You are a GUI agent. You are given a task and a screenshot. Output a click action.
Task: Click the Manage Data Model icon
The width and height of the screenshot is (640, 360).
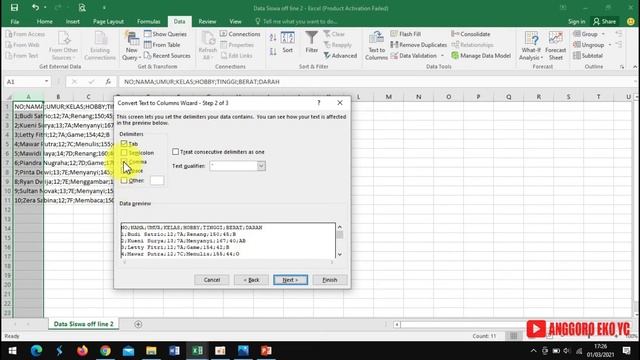[455, 56]
